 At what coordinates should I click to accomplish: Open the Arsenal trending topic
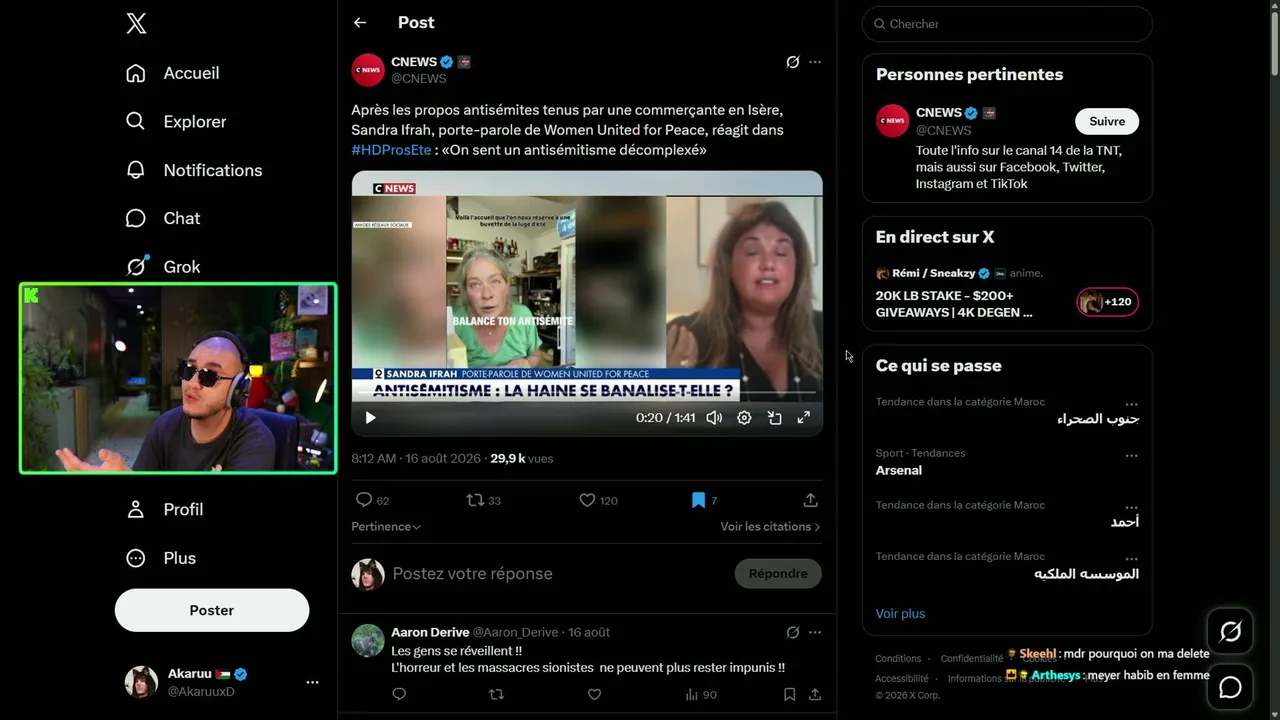[899, 470]
